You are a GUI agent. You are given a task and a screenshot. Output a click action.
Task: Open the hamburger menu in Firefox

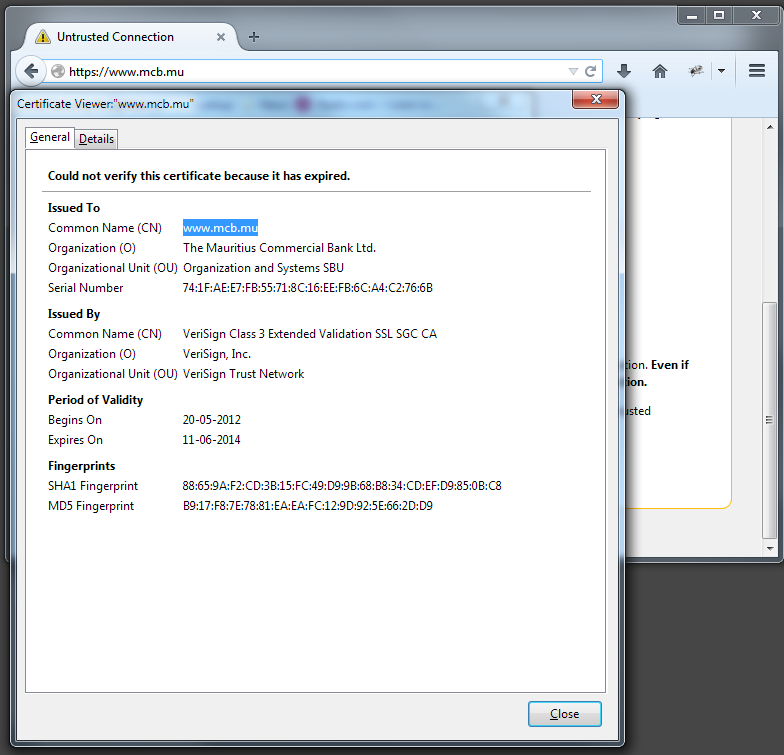pos(756,71)
